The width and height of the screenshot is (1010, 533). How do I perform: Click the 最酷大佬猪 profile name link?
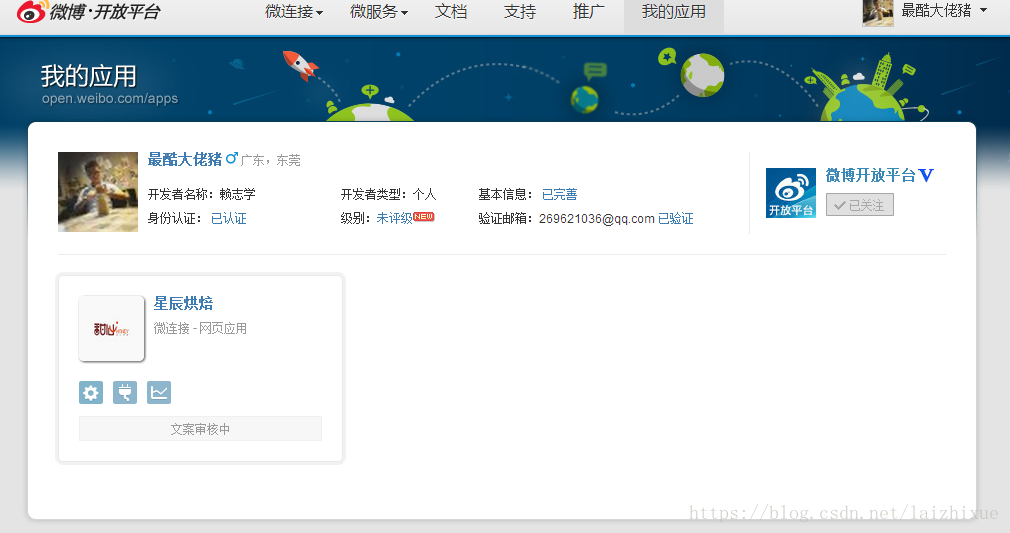click(x=185, y=159)
